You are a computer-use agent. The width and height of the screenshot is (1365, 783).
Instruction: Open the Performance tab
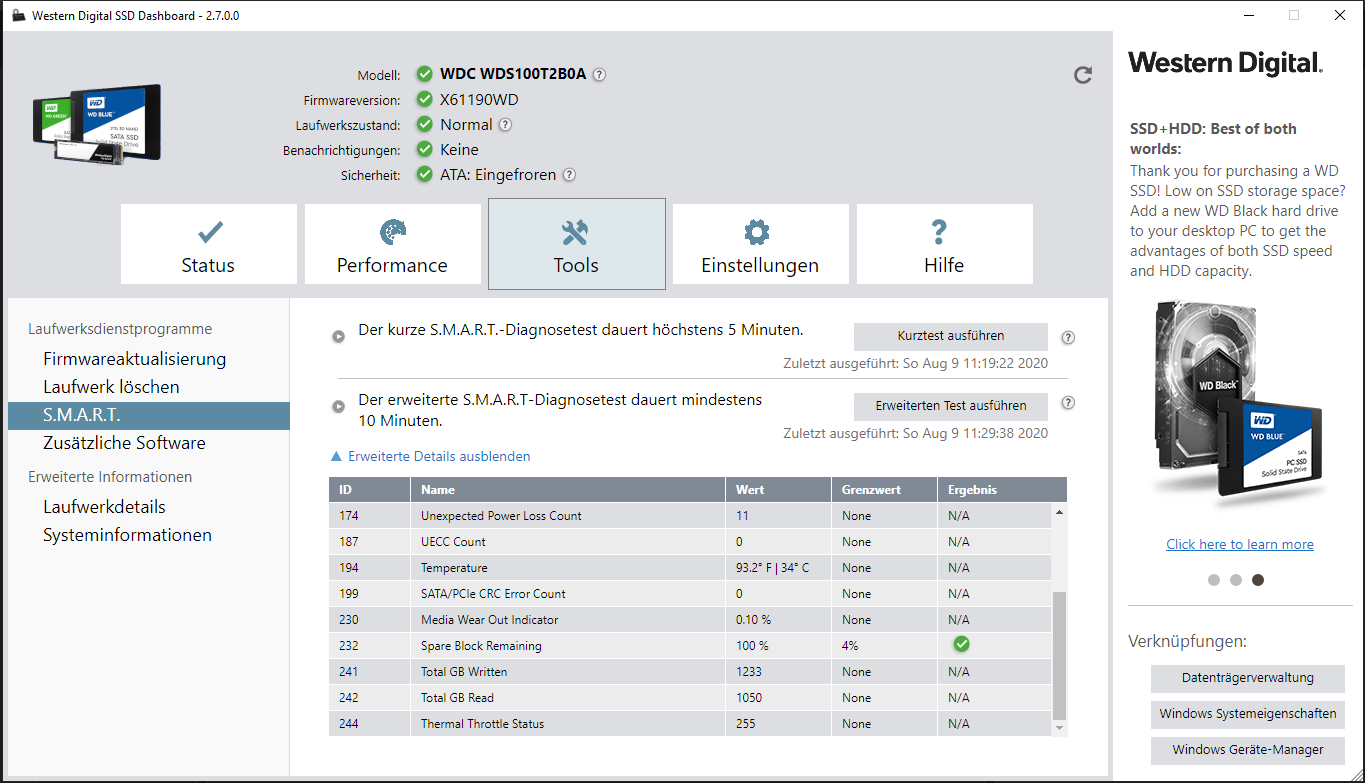tap(392, 245)
